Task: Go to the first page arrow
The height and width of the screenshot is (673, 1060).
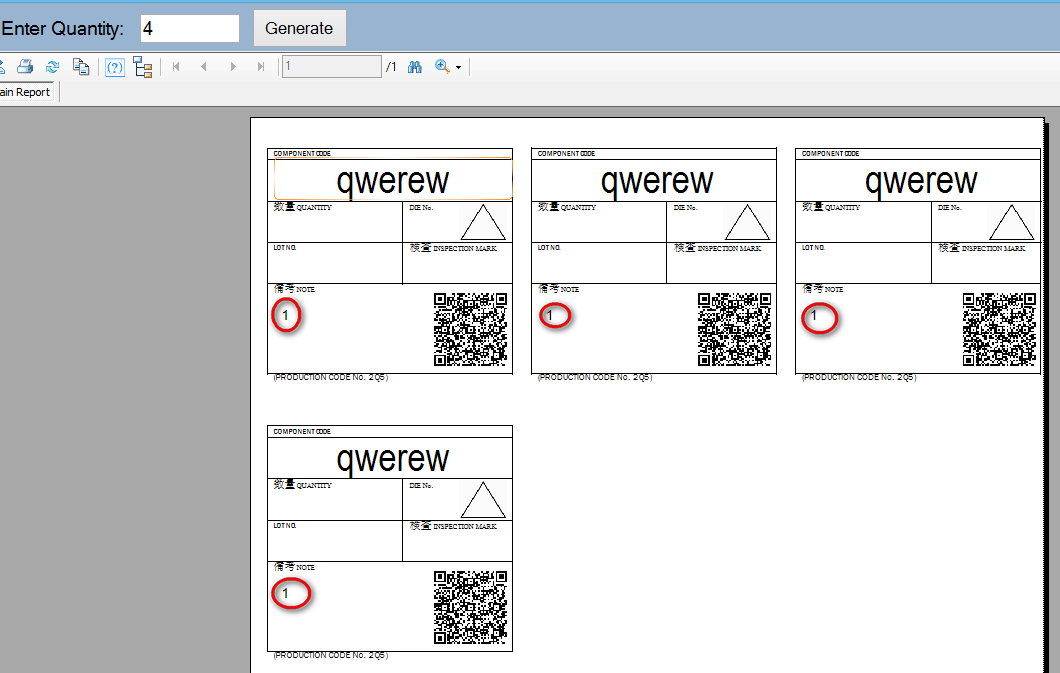Action: pos(176,66)
